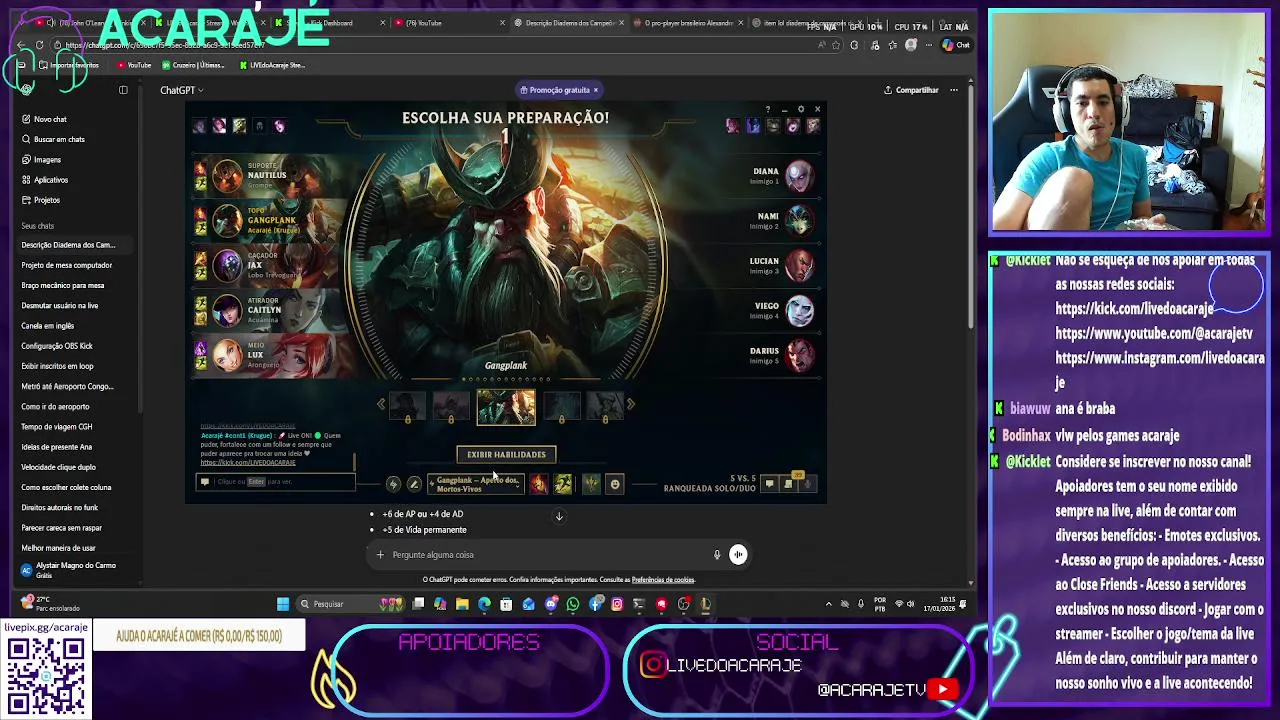
Task: Click the dictation microphone in ChatGPT input
Action: pos(717,555)
